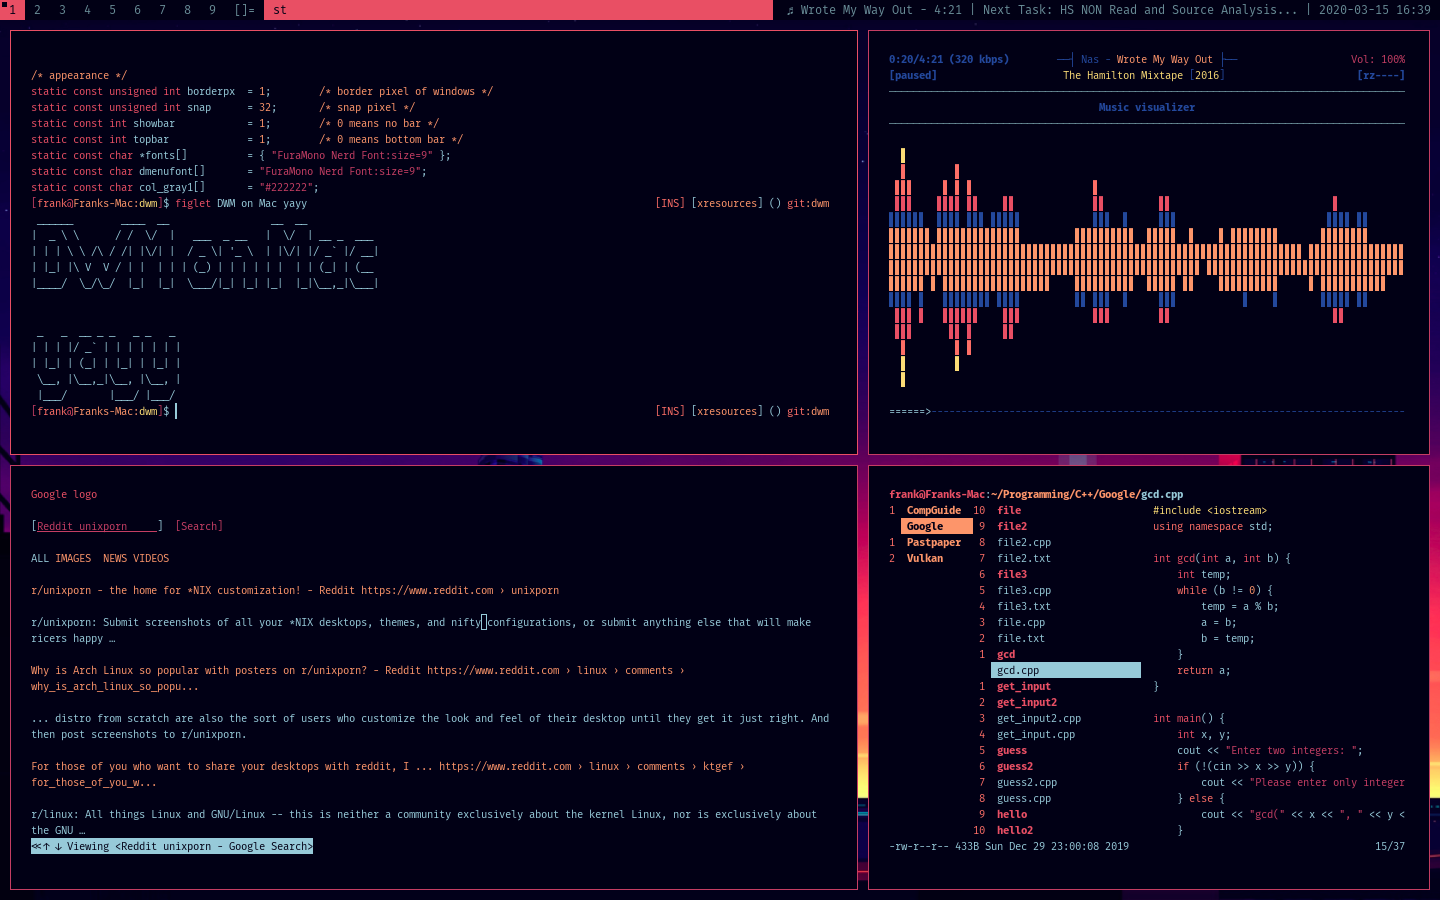Click the col_gray1 "#222222" color value

coord(289,187)
